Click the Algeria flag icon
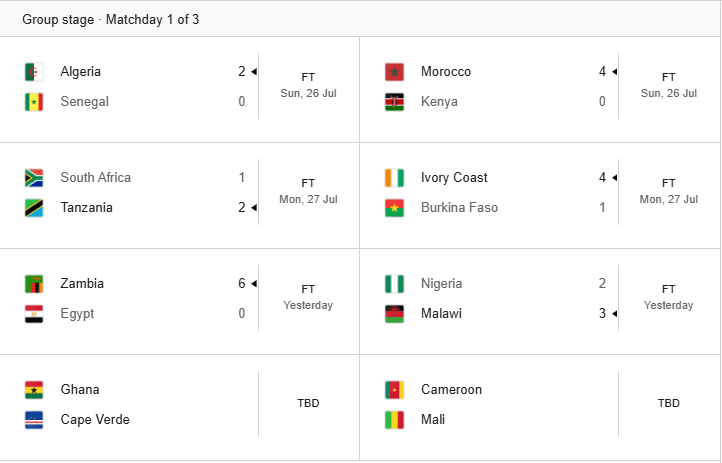This screenshot has width=722, height=463. (34, 72)
